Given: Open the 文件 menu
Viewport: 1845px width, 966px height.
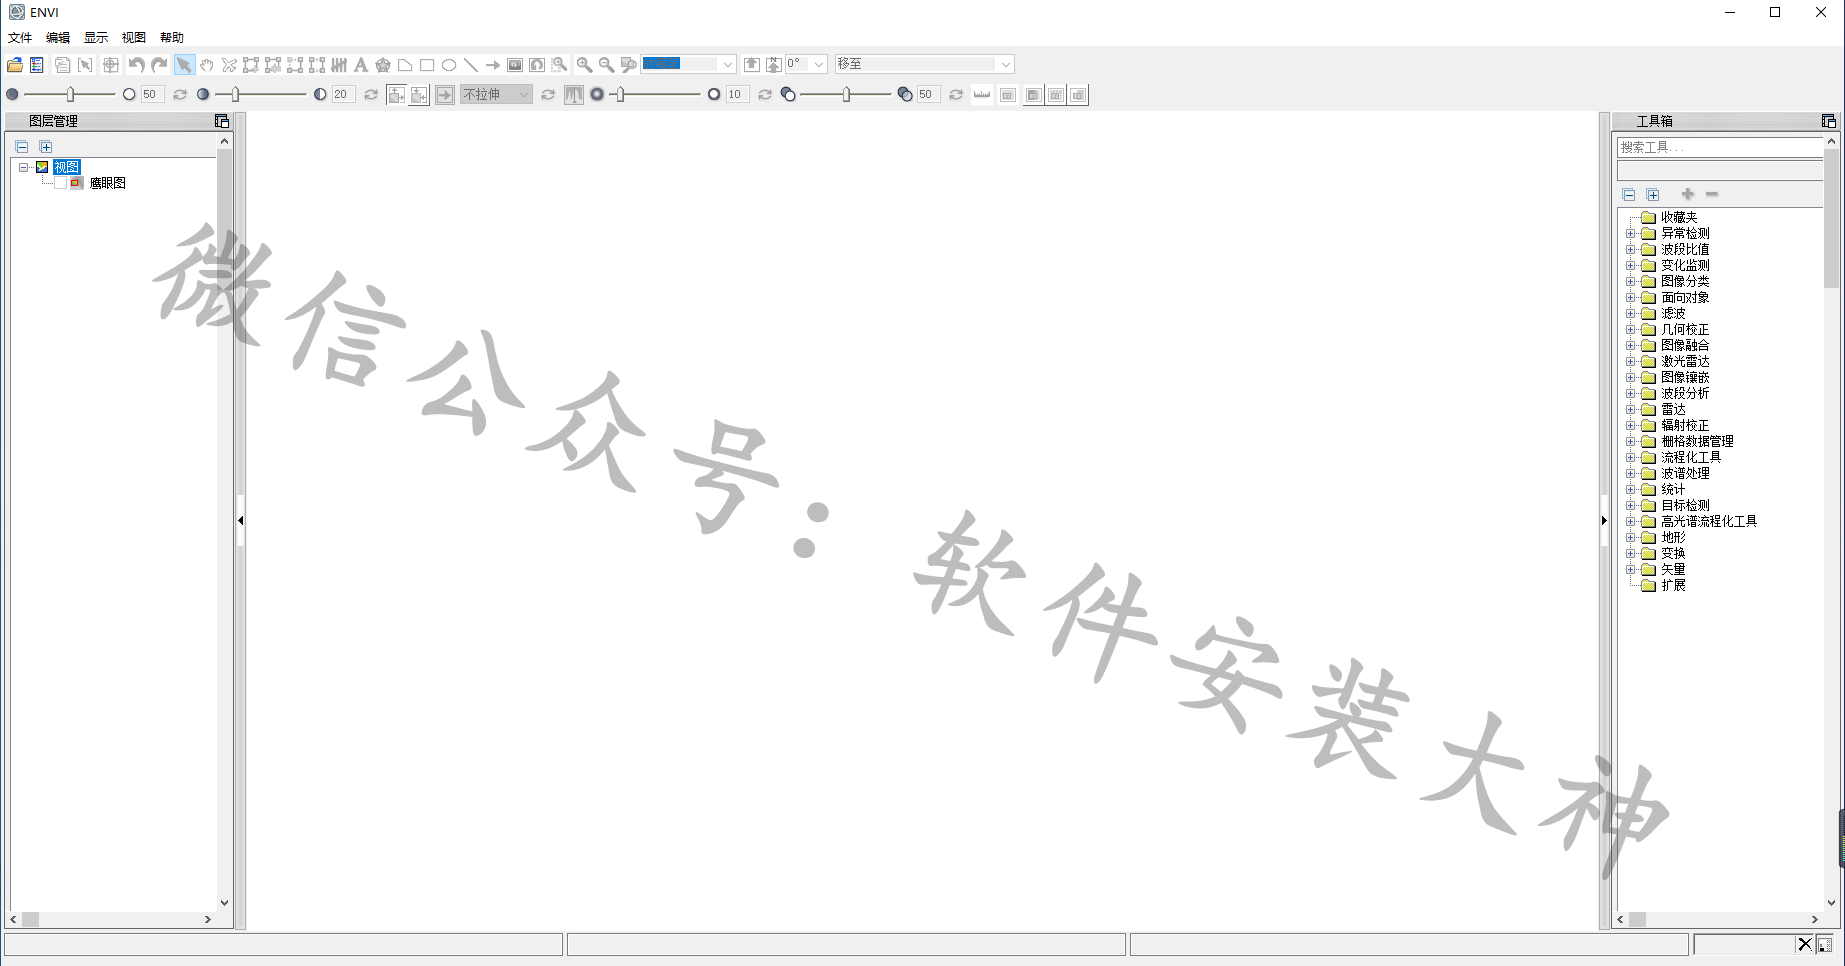Looking at the screenshot, I should point(20,38).
